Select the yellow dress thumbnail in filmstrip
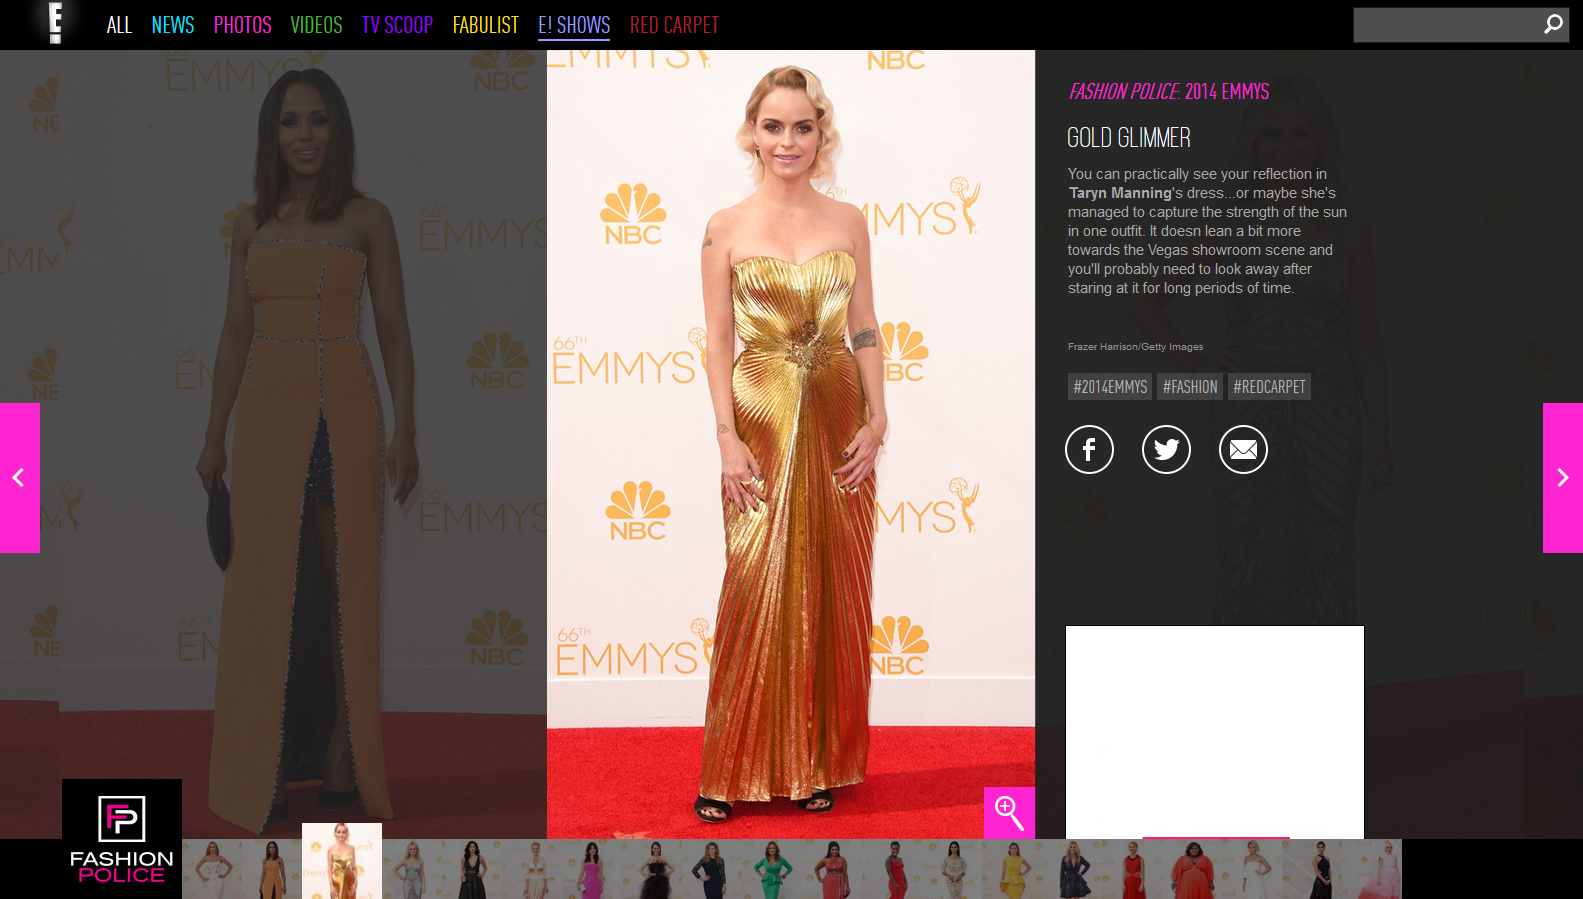This screenshot has height=899, width=1583. [x=1012, y=869]
